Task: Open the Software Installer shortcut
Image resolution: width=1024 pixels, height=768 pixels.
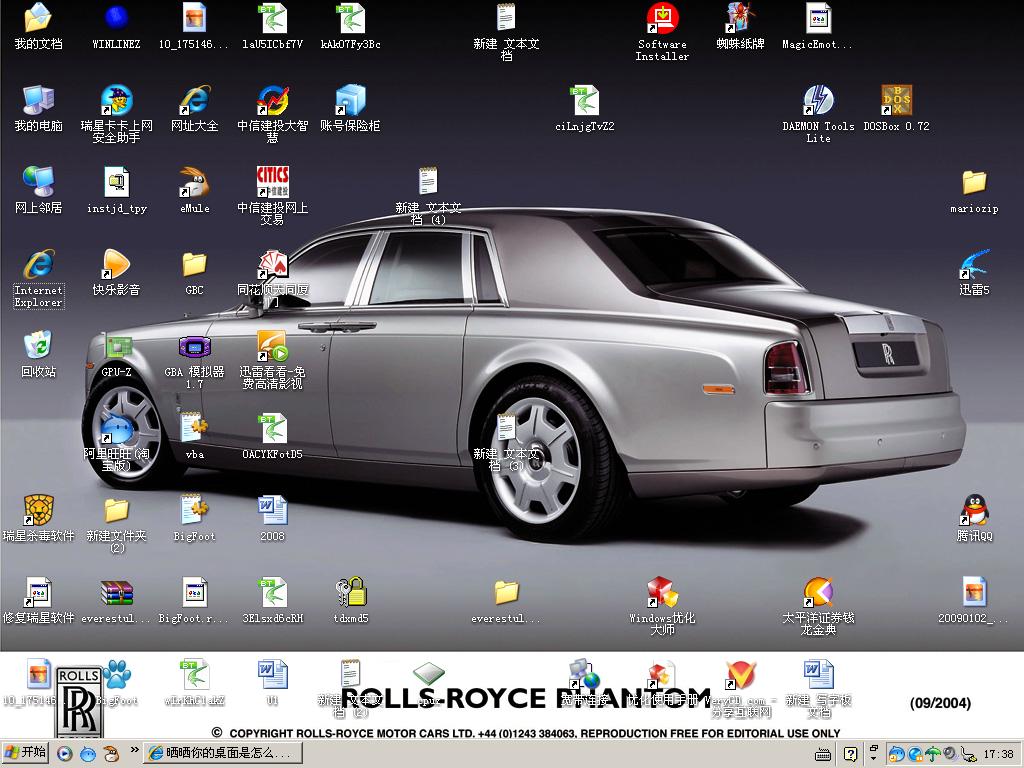Action: pyautogui.click(x=662, y=19)
